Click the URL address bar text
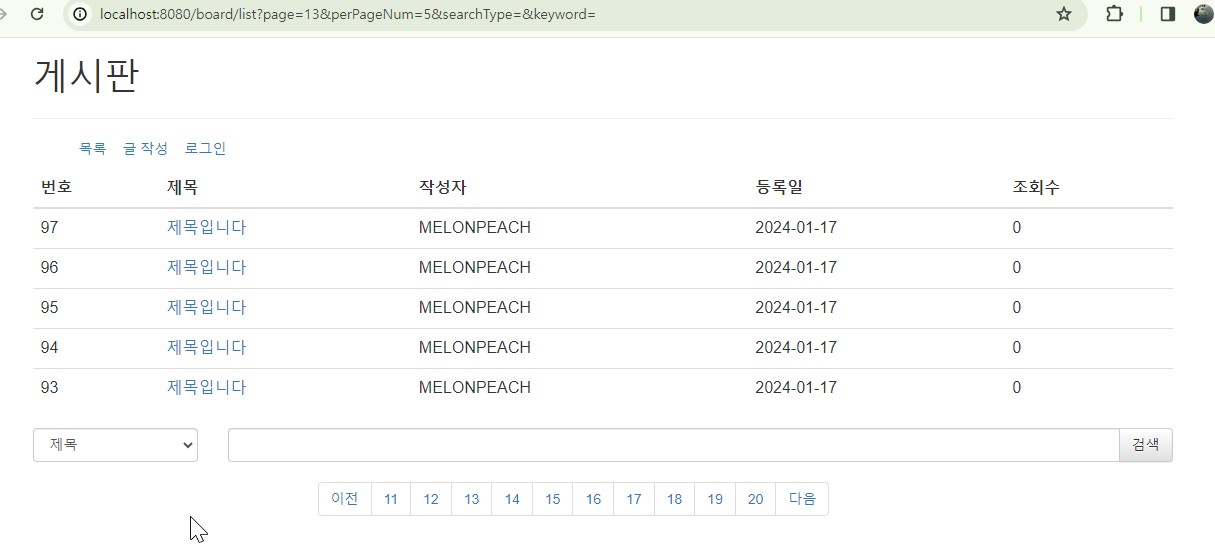This screenshot has height=551, width=1215. (347, 14)
